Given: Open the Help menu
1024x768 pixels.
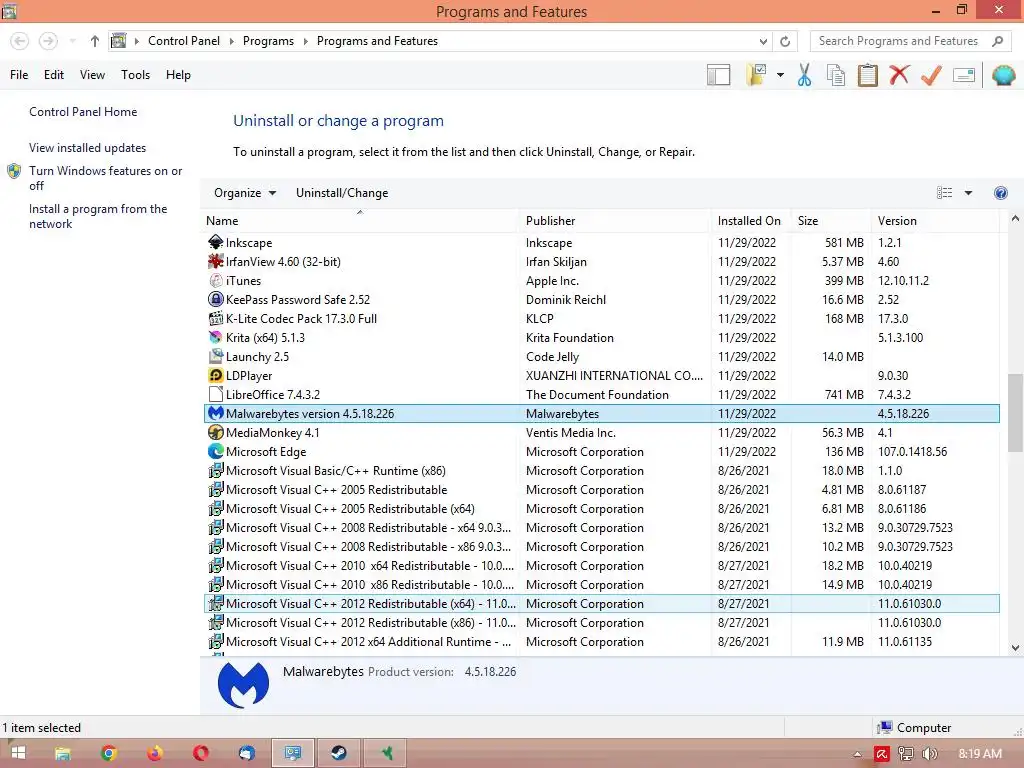Looking at the screenshot, I should coord(178,74).
